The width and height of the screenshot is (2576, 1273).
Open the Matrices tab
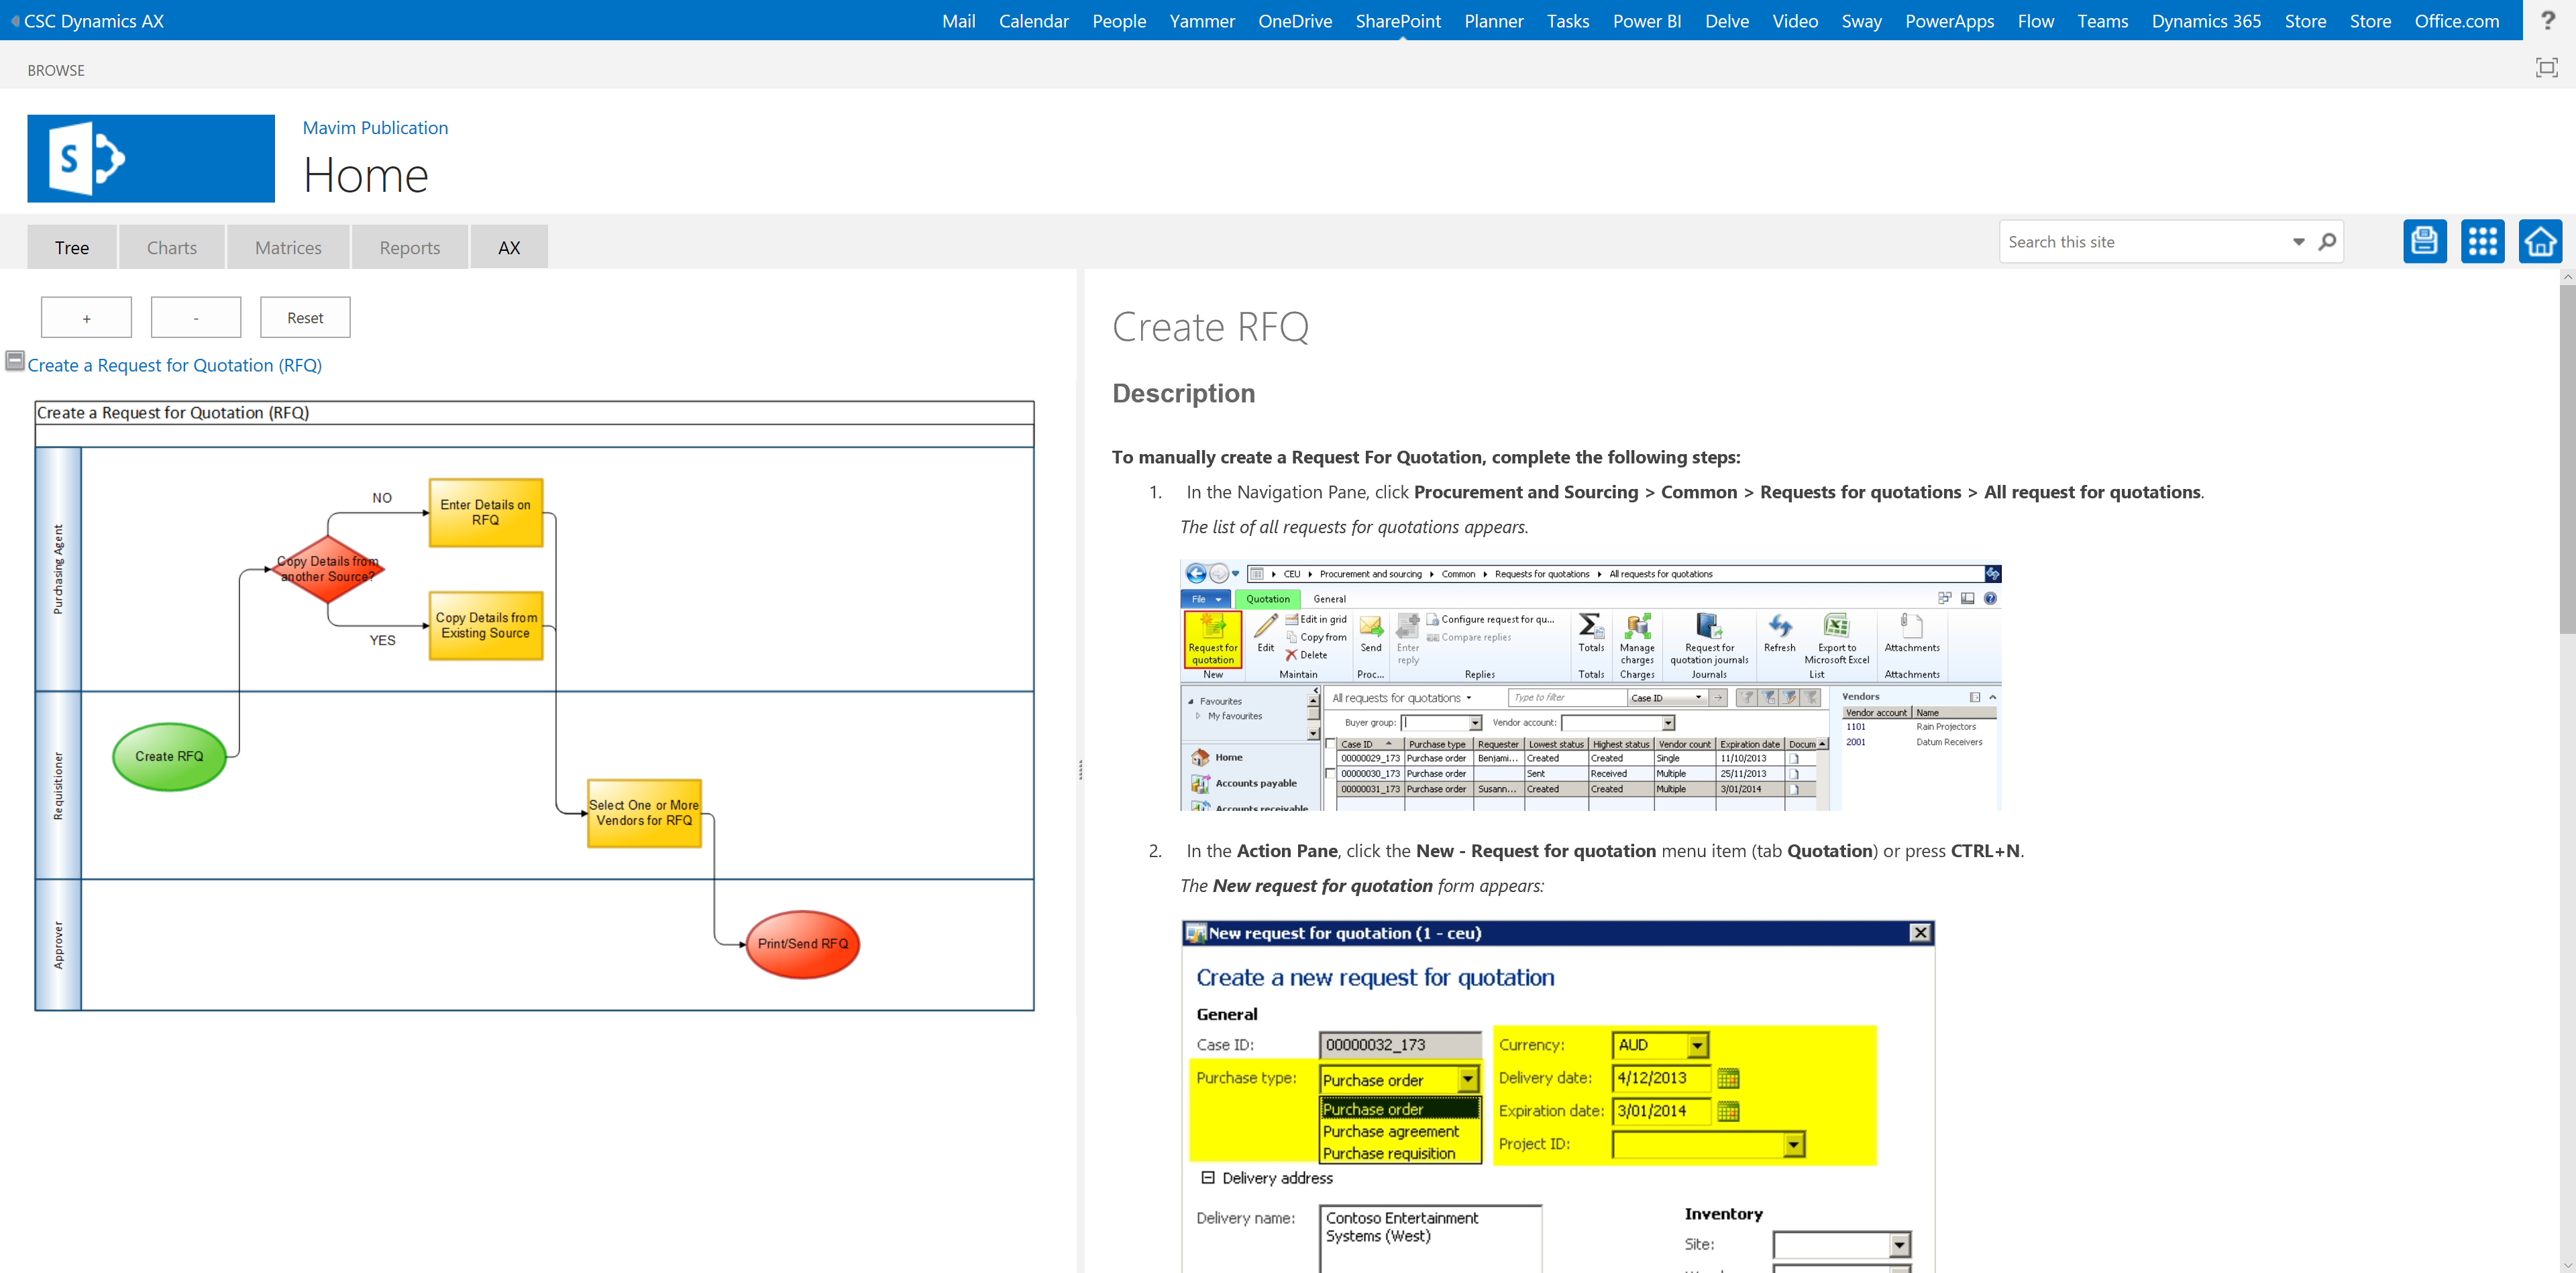tap(288, 248)
